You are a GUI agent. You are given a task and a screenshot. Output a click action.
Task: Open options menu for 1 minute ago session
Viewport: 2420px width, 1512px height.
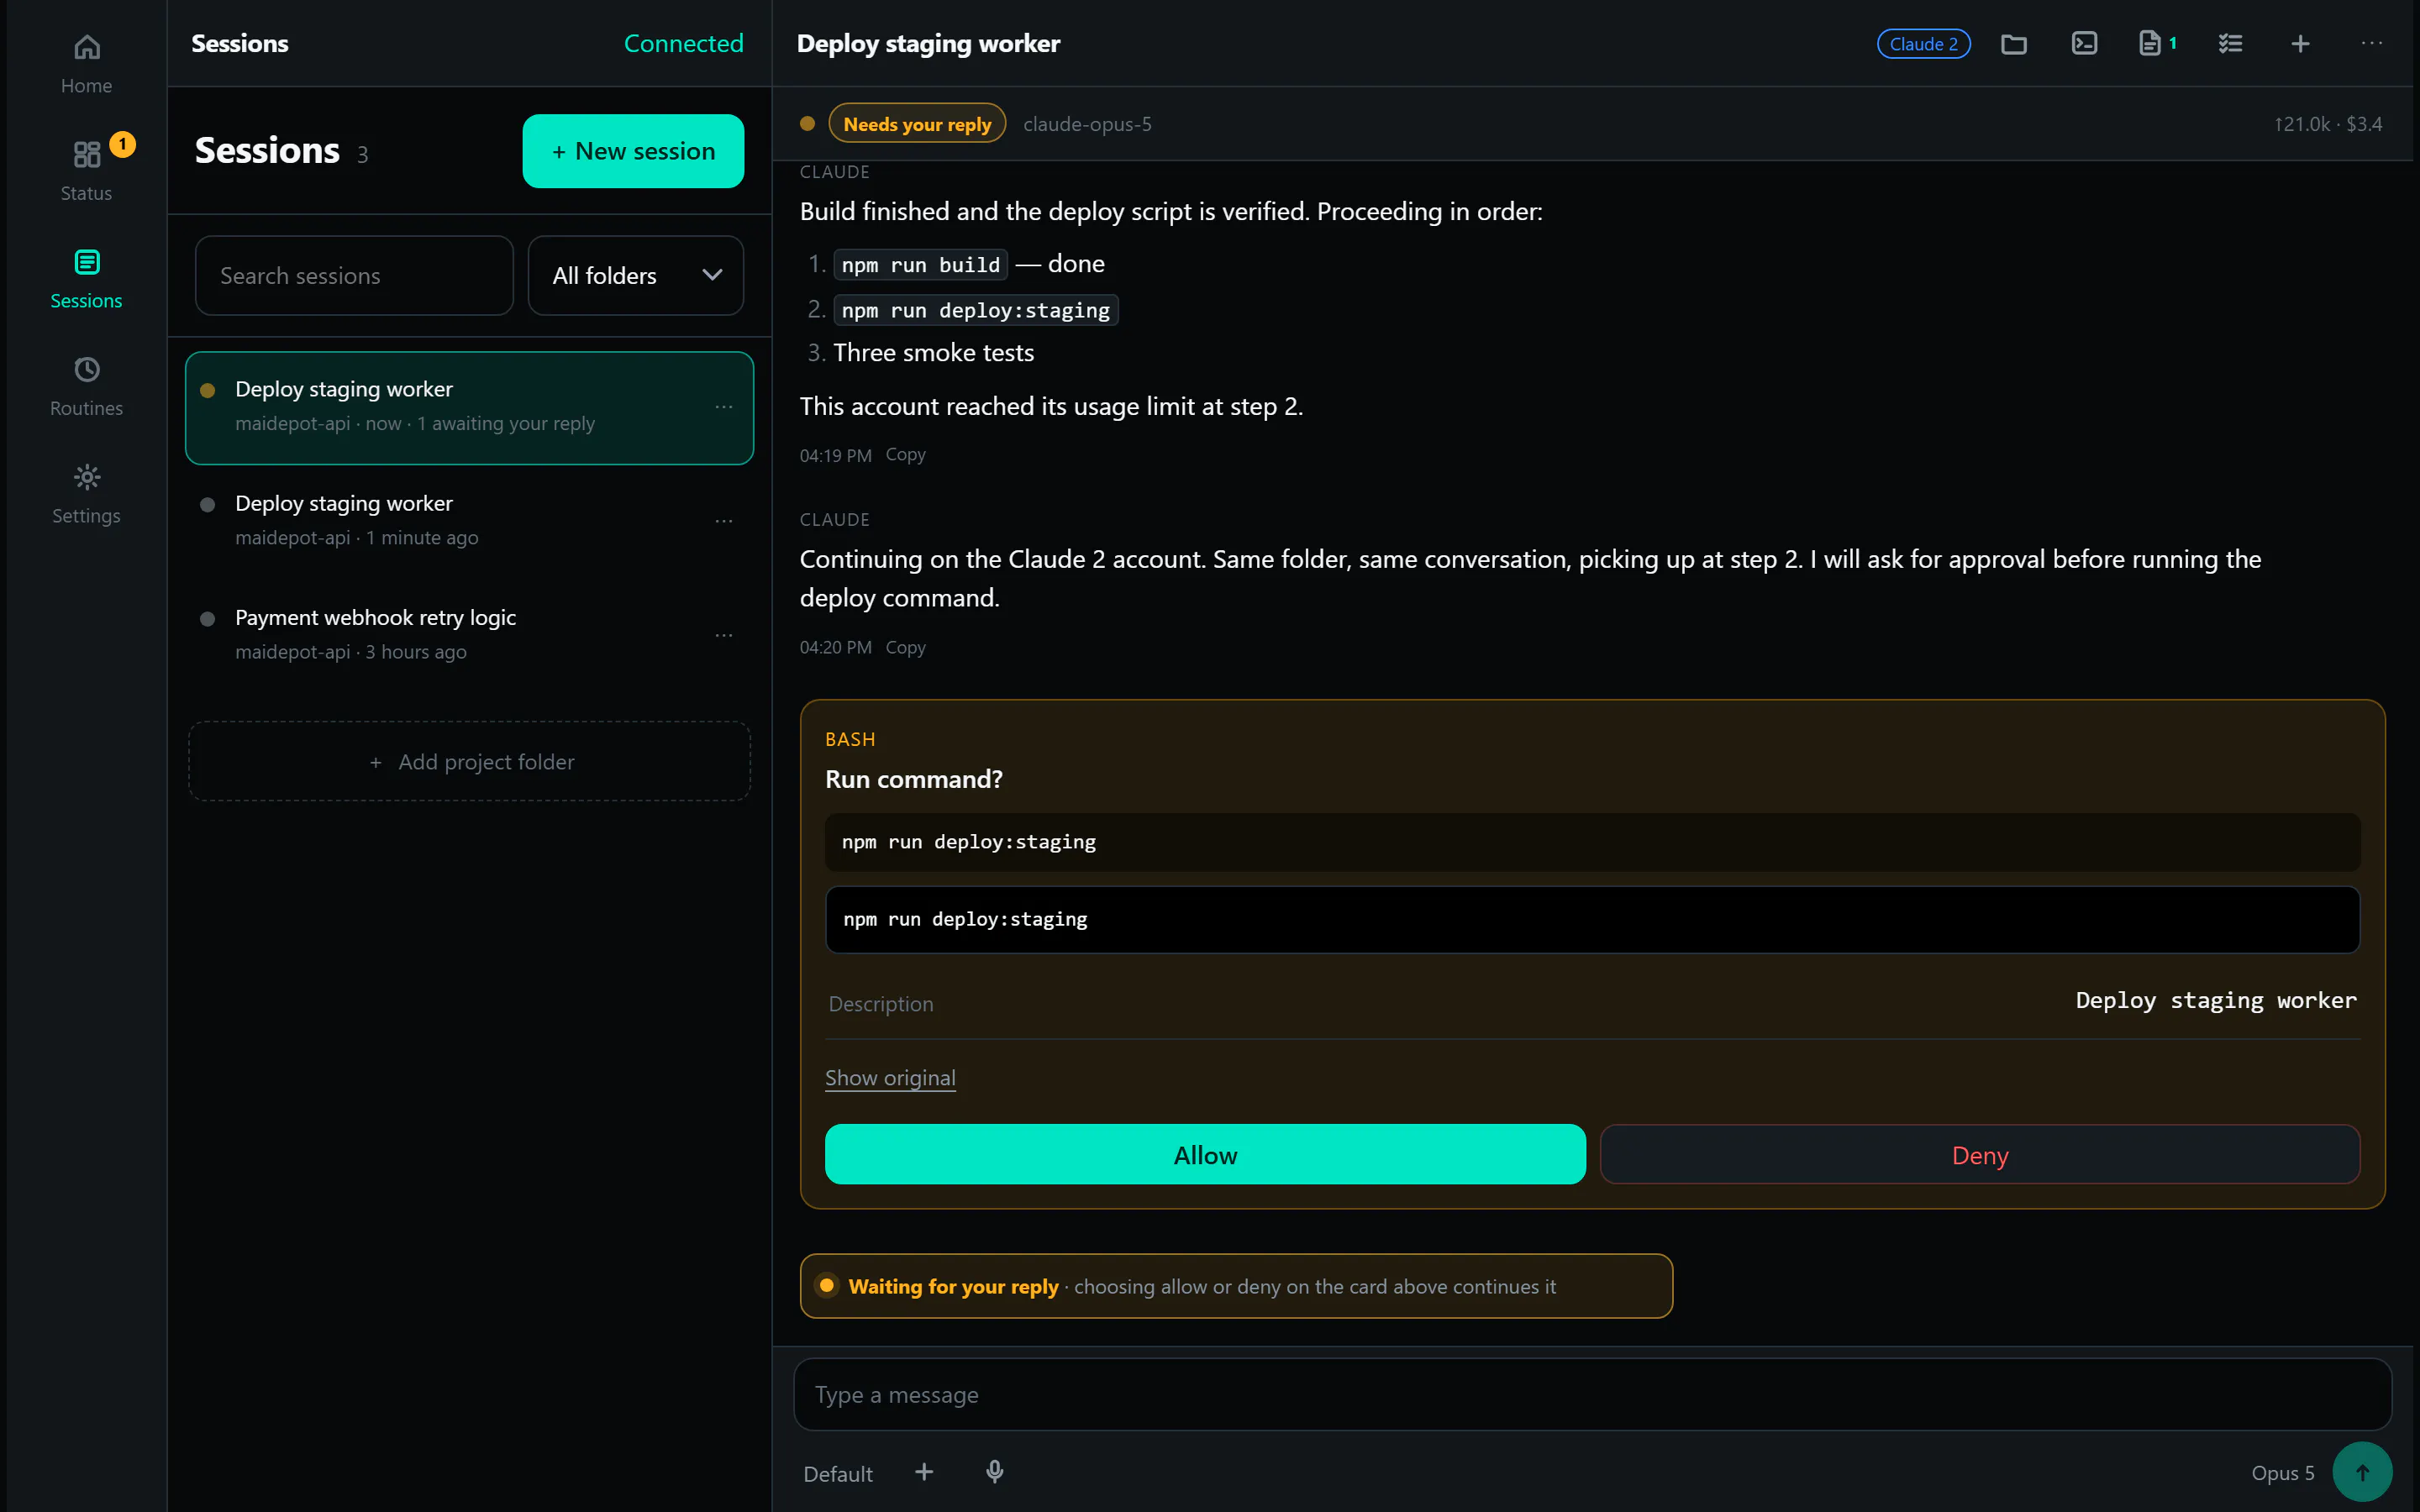pyautogui.click(x=724, y=521)
